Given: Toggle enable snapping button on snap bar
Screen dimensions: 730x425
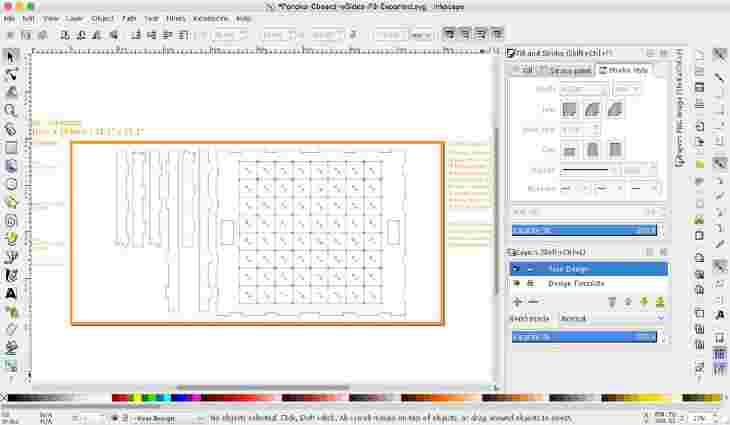Looking at the screenshot, I should click(720, 55).
